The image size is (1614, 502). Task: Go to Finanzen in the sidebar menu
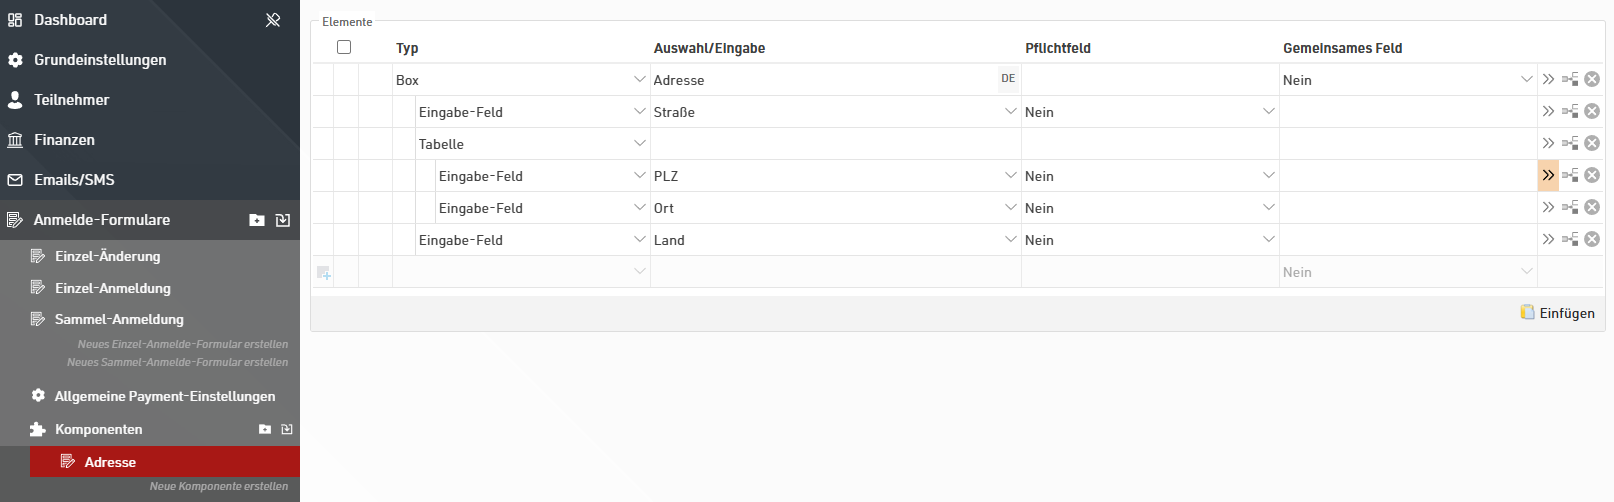(64, 140)
